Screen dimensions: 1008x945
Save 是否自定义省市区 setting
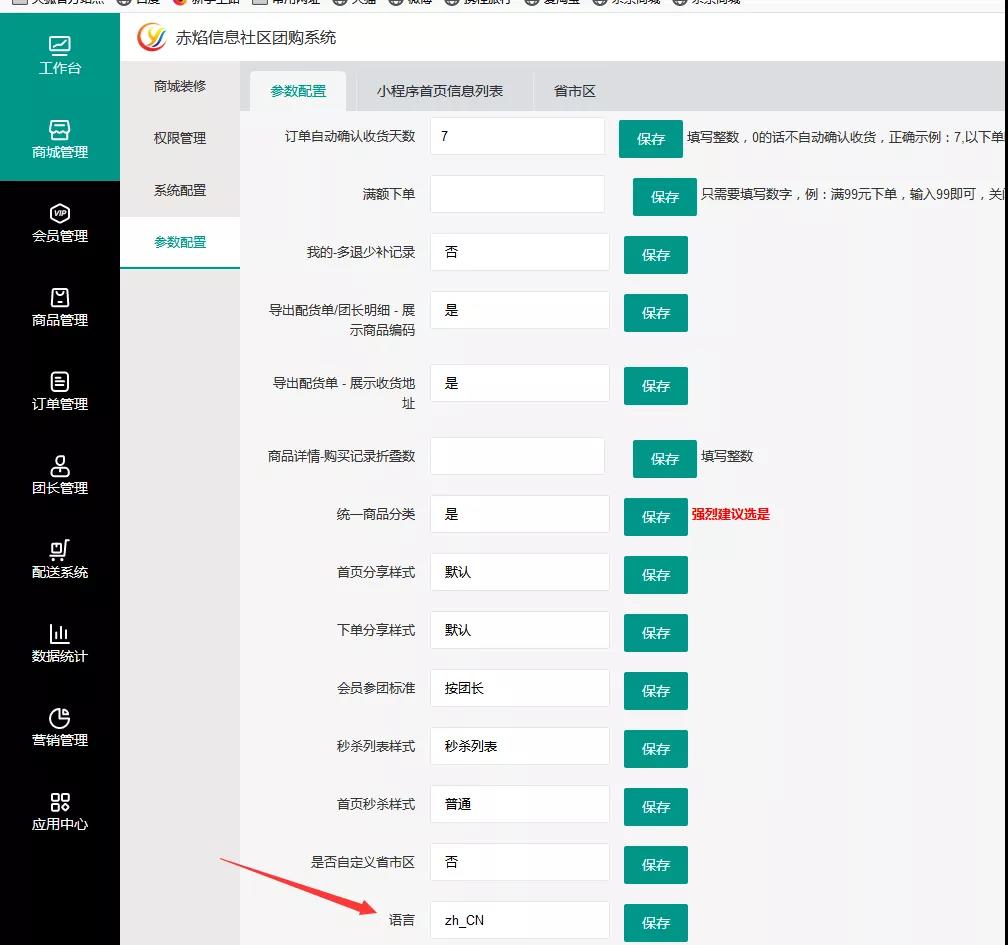[x=656, y=865]
